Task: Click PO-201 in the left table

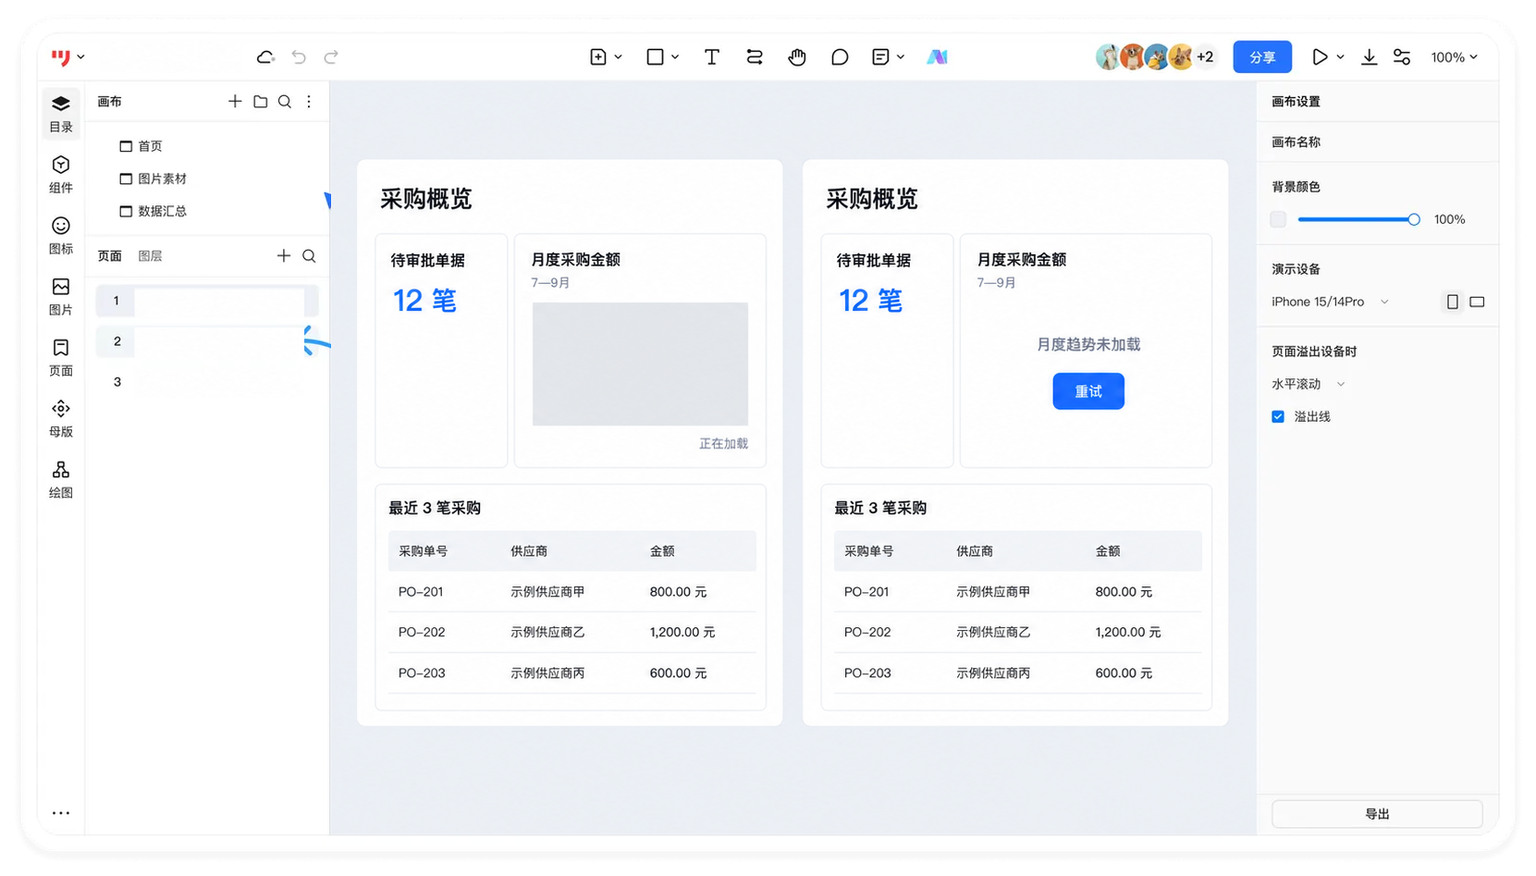Action: tap(420, 592)
